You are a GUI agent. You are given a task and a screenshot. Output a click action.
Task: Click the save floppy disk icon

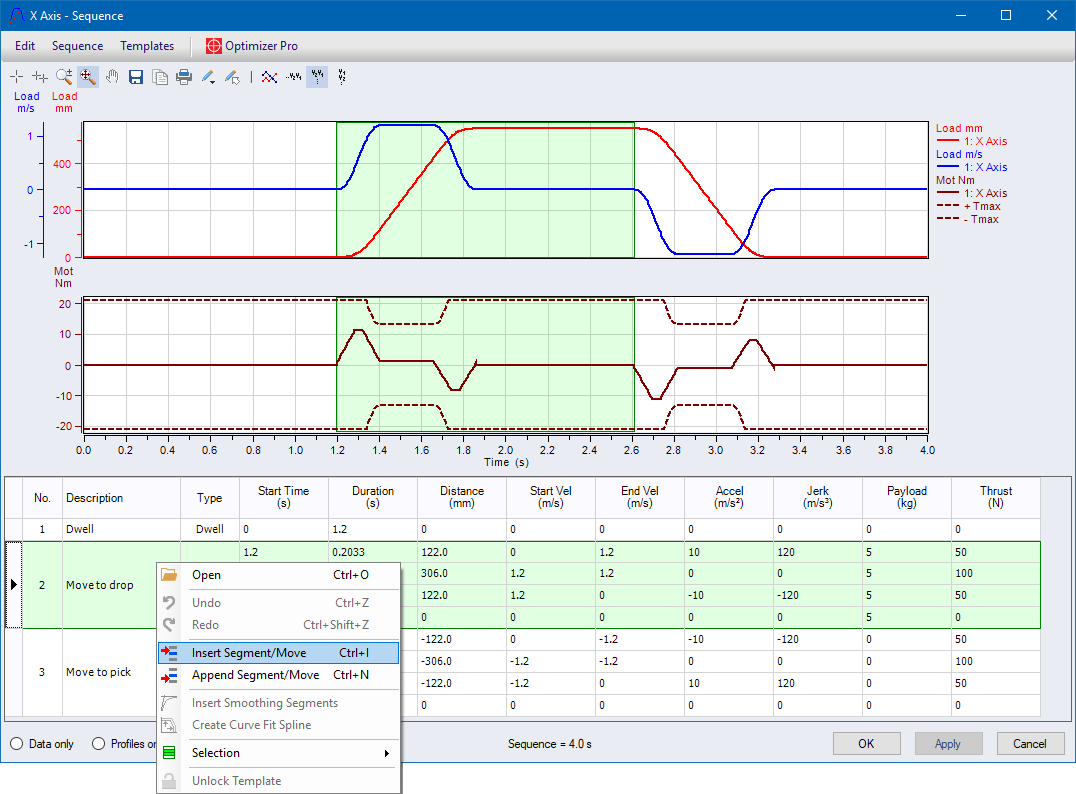(136, 76)
